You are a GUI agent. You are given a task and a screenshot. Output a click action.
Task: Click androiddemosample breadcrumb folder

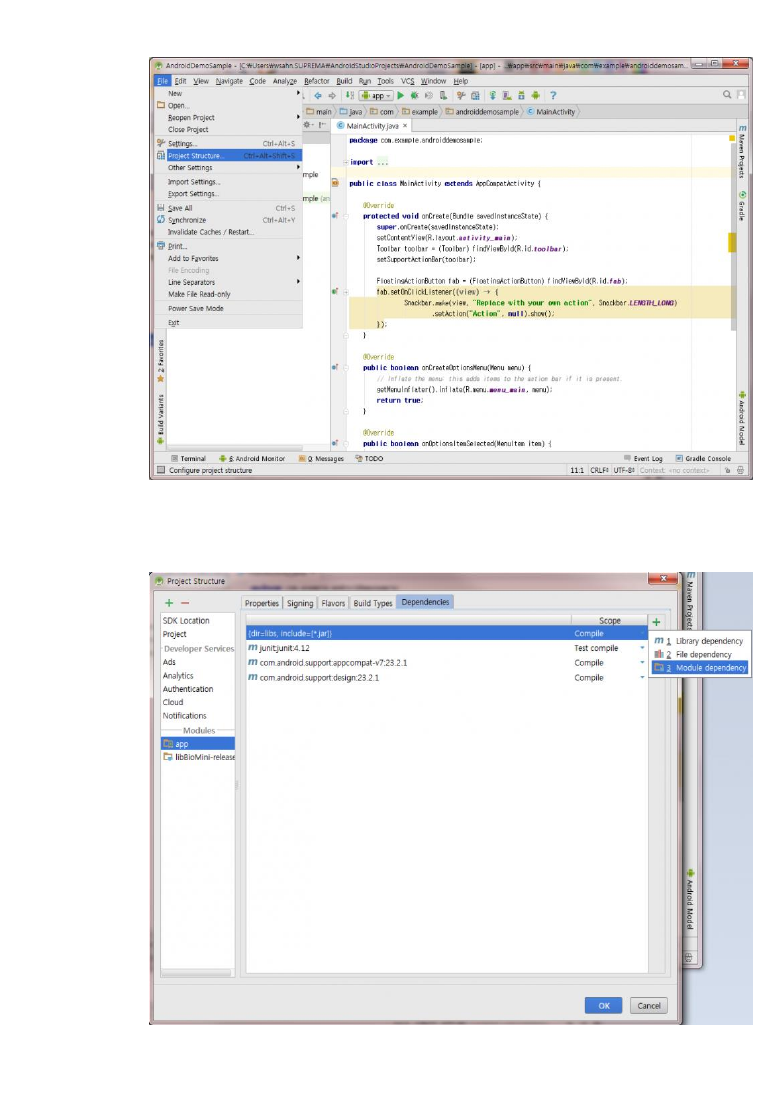(482, 112)
